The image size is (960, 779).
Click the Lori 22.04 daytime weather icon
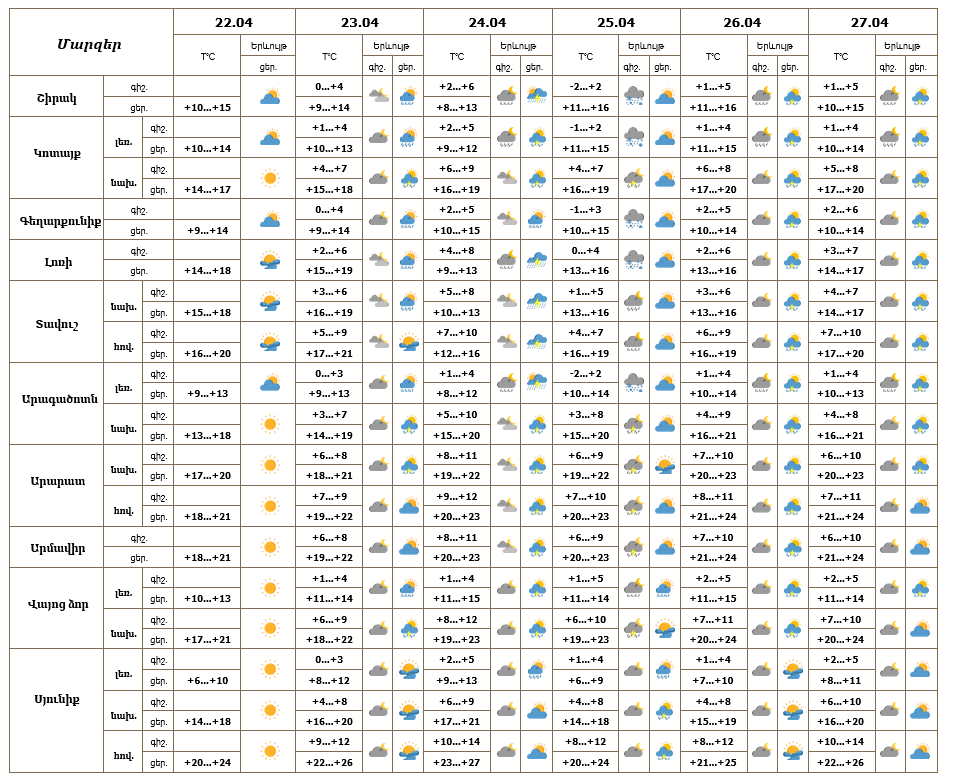pyautogui.click(x=269, y=261)
